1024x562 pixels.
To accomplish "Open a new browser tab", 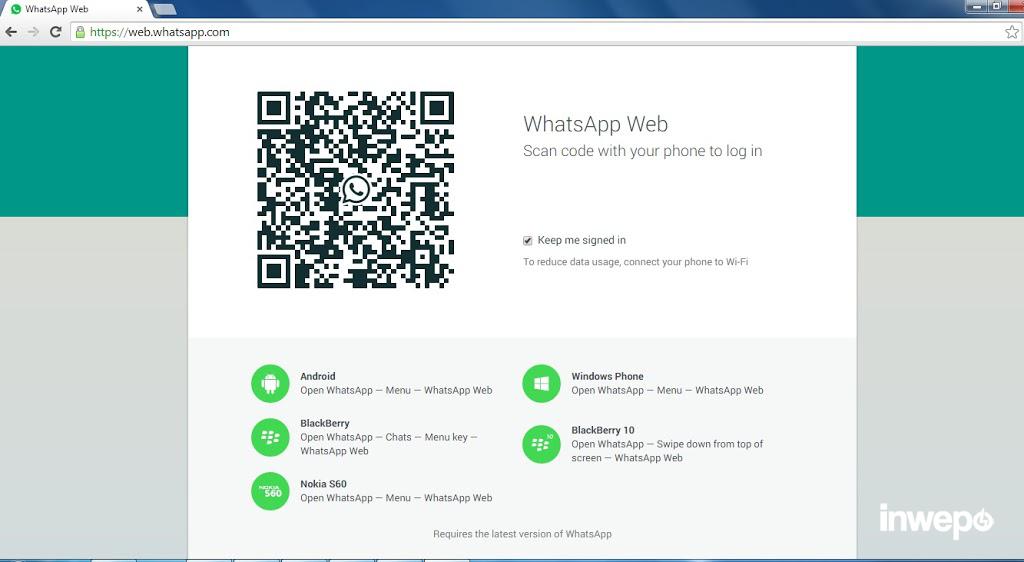I will tap(164, 9).
